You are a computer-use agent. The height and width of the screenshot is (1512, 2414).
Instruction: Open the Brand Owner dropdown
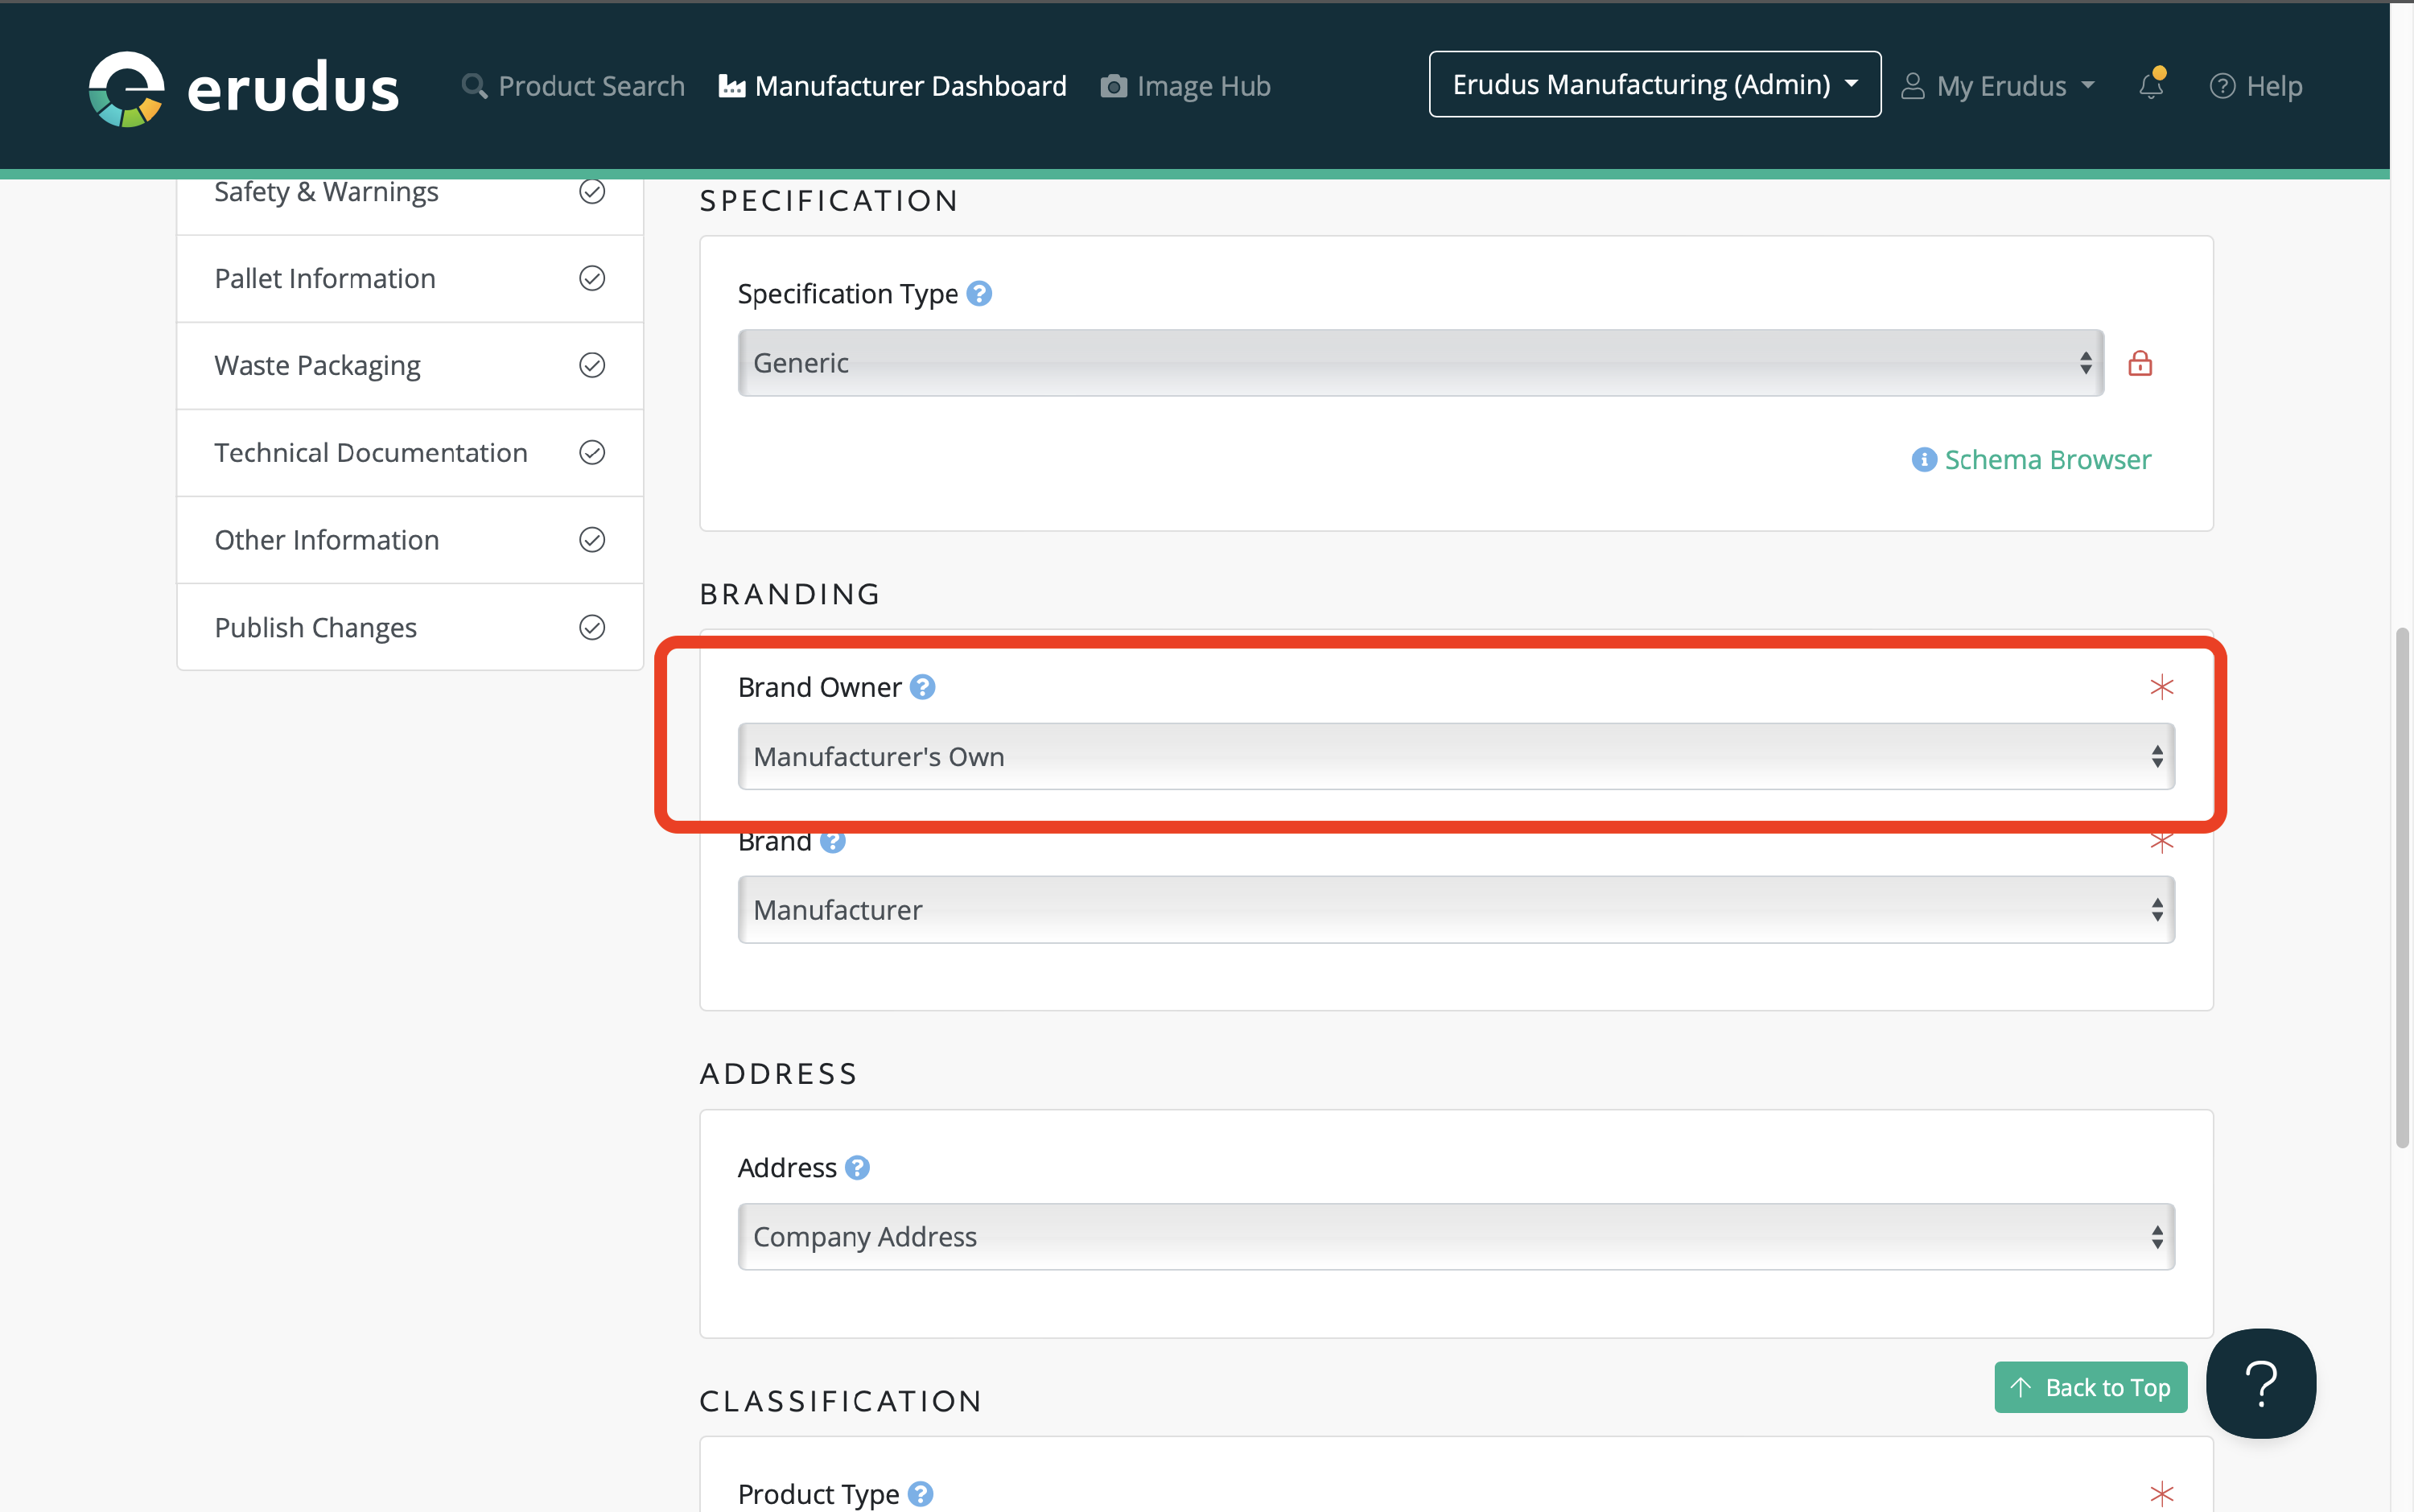[x=1455, y=757]
